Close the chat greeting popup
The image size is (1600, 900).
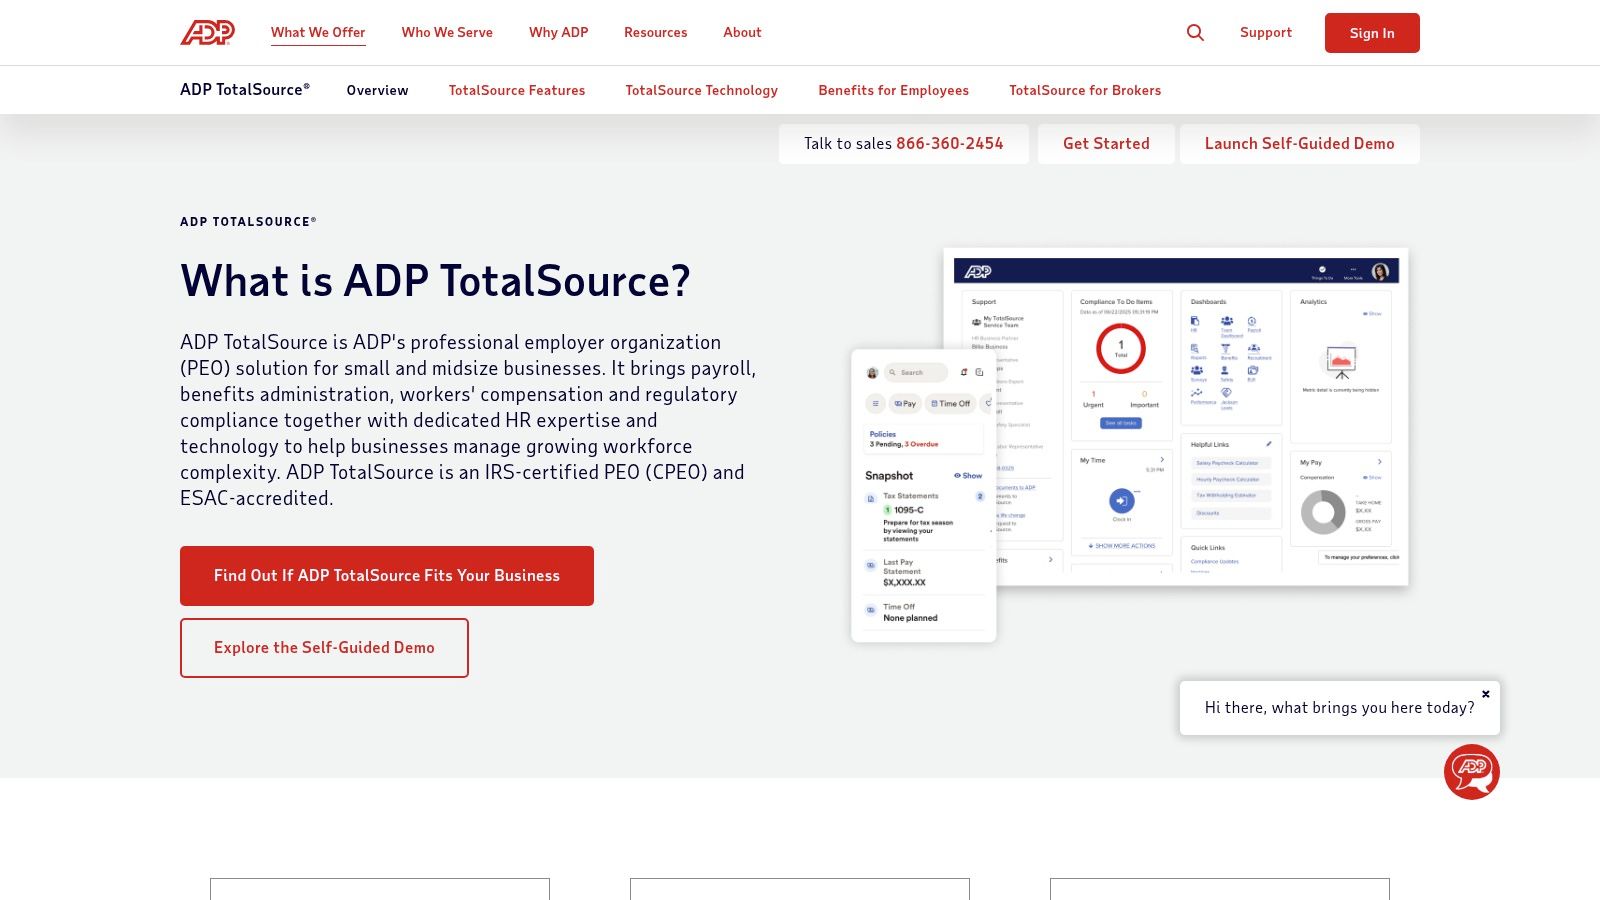(x=1485, y=694)
